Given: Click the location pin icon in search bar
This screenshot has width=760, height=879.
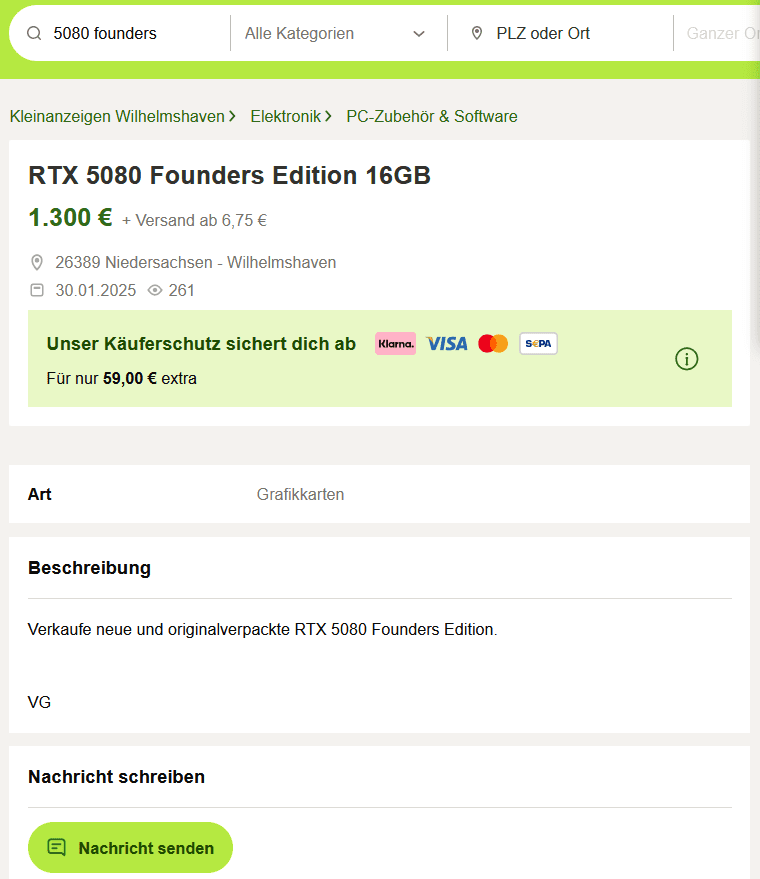Looking at the screenshot, I should click(477, 34).
